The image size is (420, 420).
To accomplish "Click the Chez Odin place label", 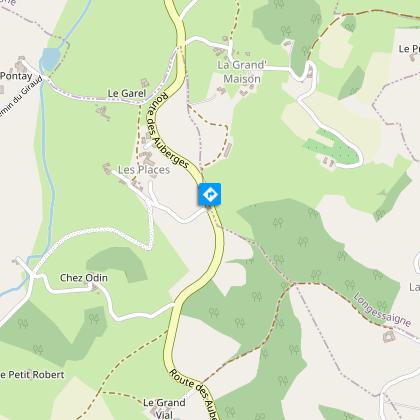I will (x=84, y=278).
